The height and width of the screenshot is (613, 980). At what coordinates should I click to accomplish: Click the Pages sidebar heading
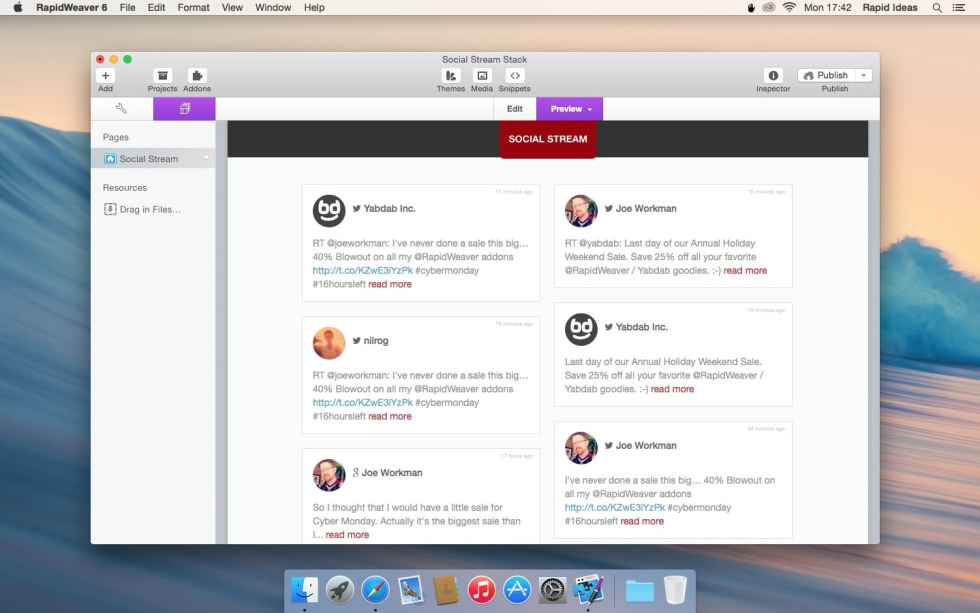[116, 137]
